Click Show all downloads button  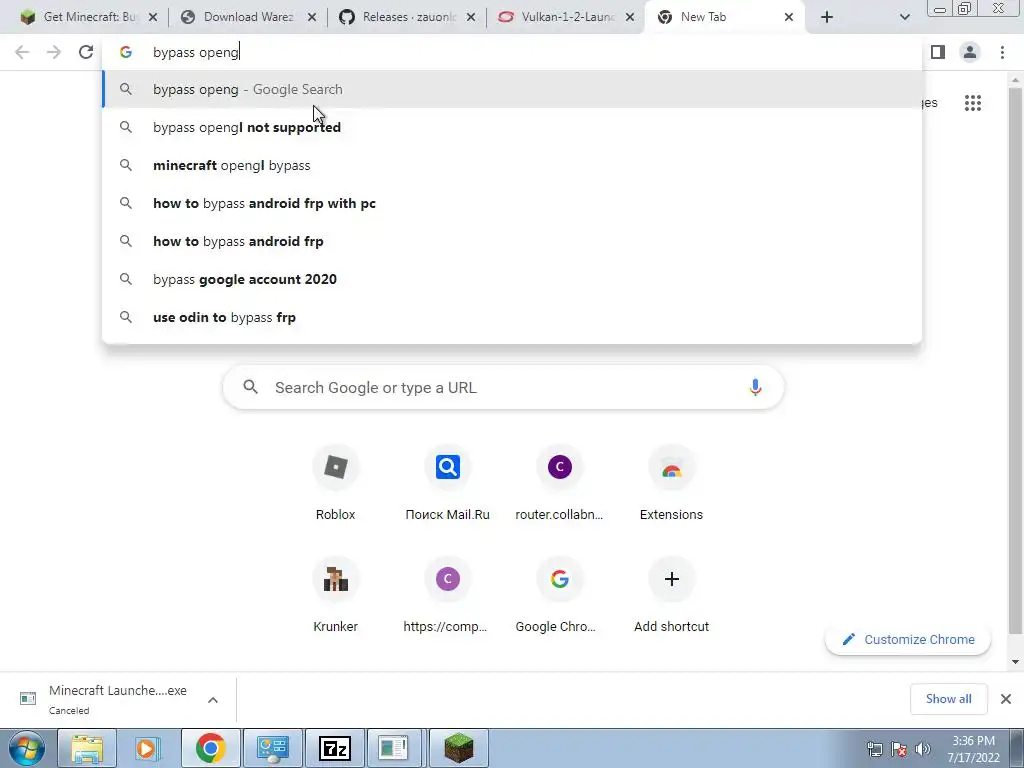pos(948,699)
